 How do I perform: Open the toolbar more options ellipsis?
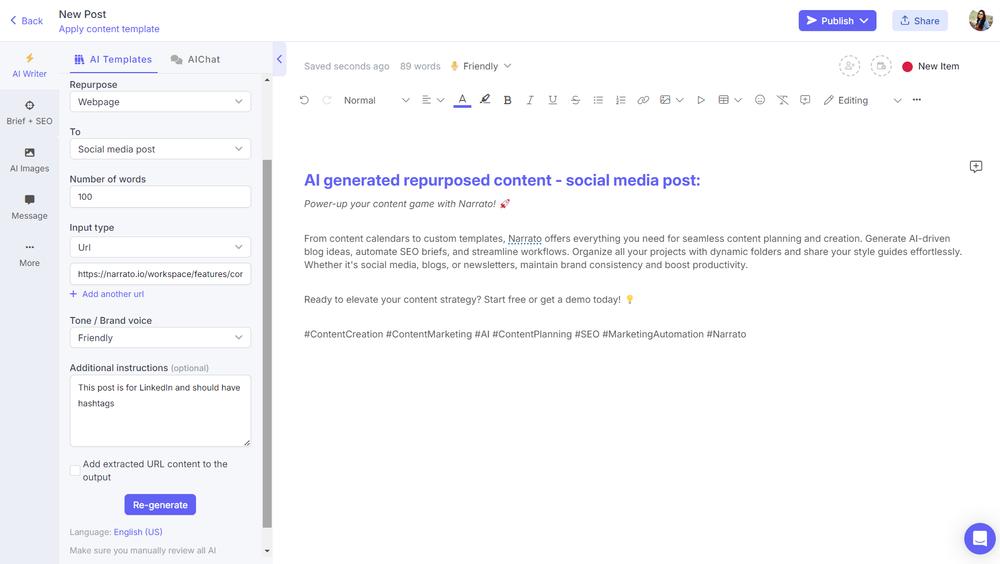[916, 100]
